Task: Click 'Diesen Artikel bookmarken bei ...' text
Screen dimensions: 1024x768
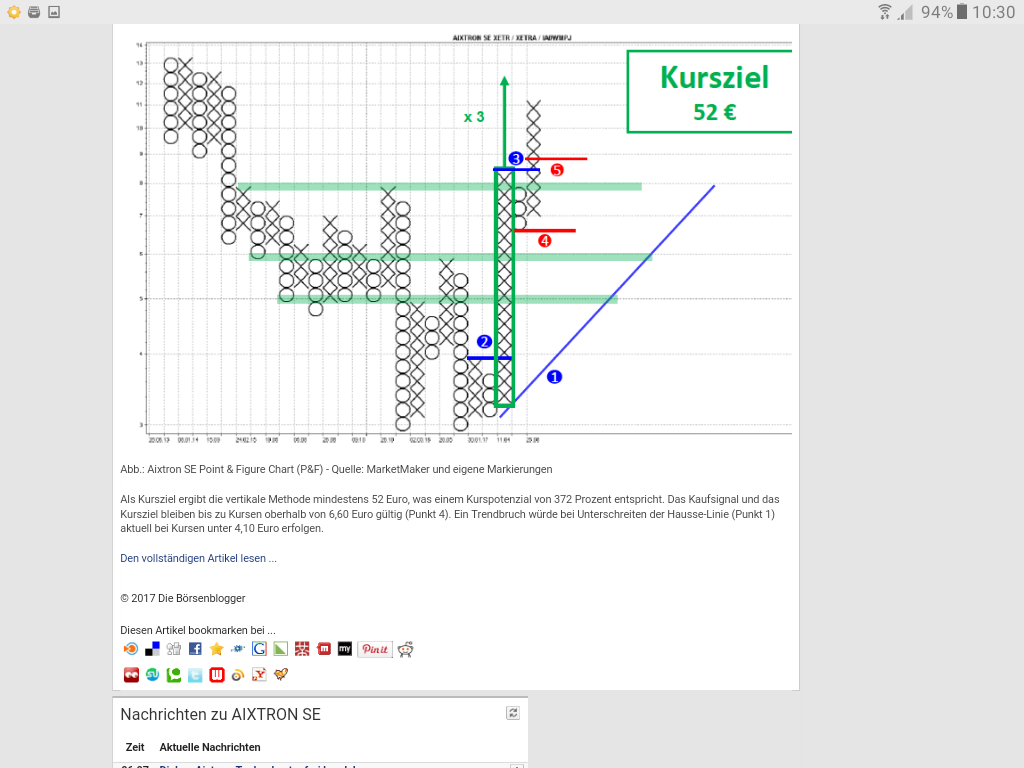Action: pyautogui.click(x=198, y=630)
